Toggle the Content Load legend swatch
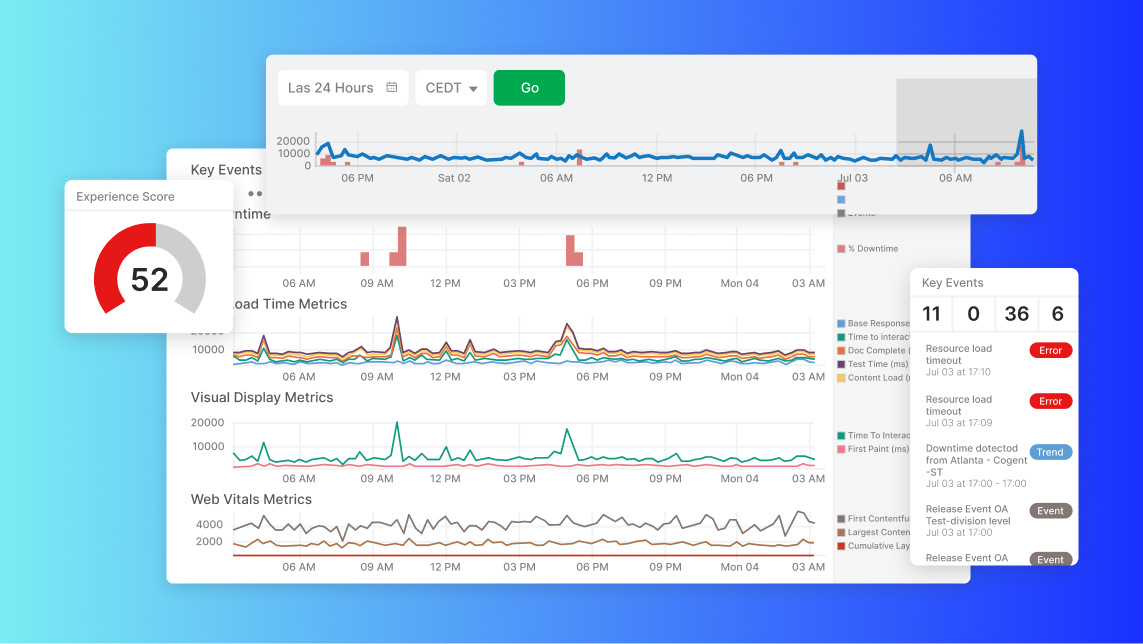Image resolution: width=1143 pixels, height=644 pixels. pyautogui.click(x=841, y=378)
